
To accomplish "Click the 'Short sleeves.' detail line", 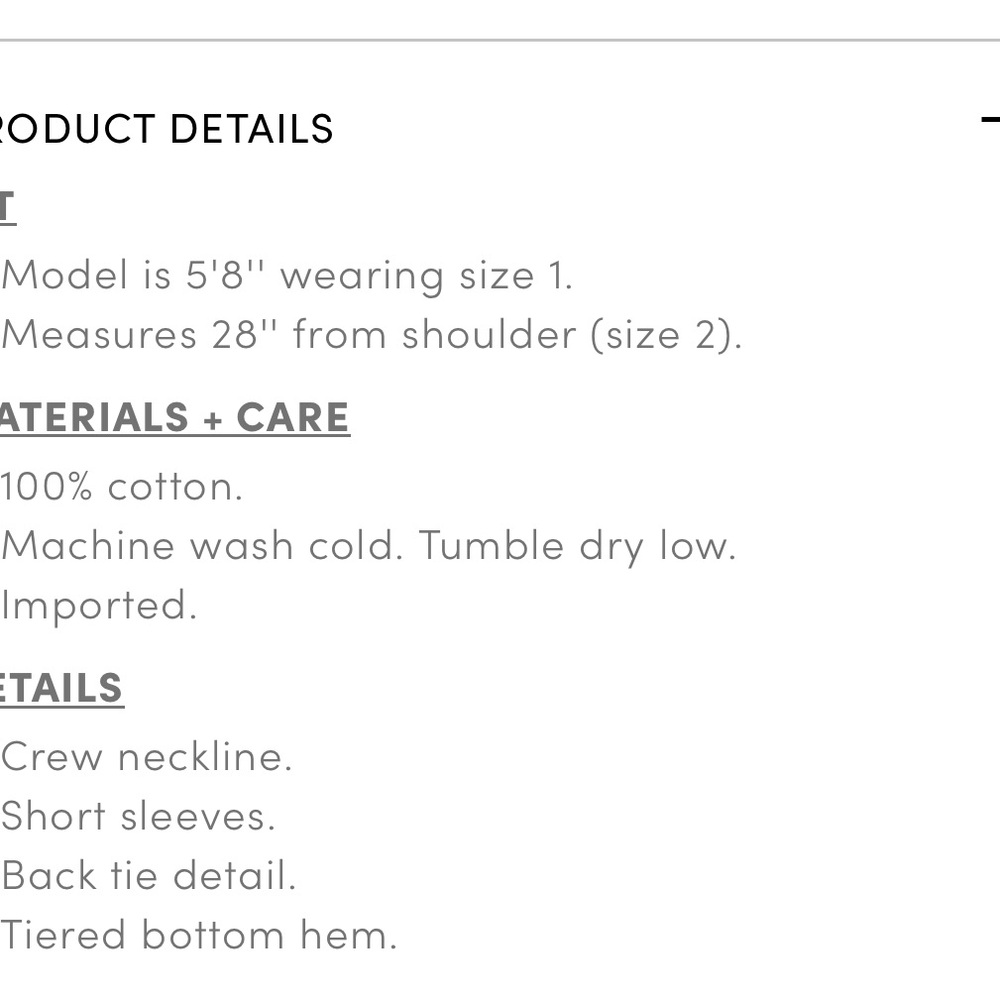I will pos(138,816).
